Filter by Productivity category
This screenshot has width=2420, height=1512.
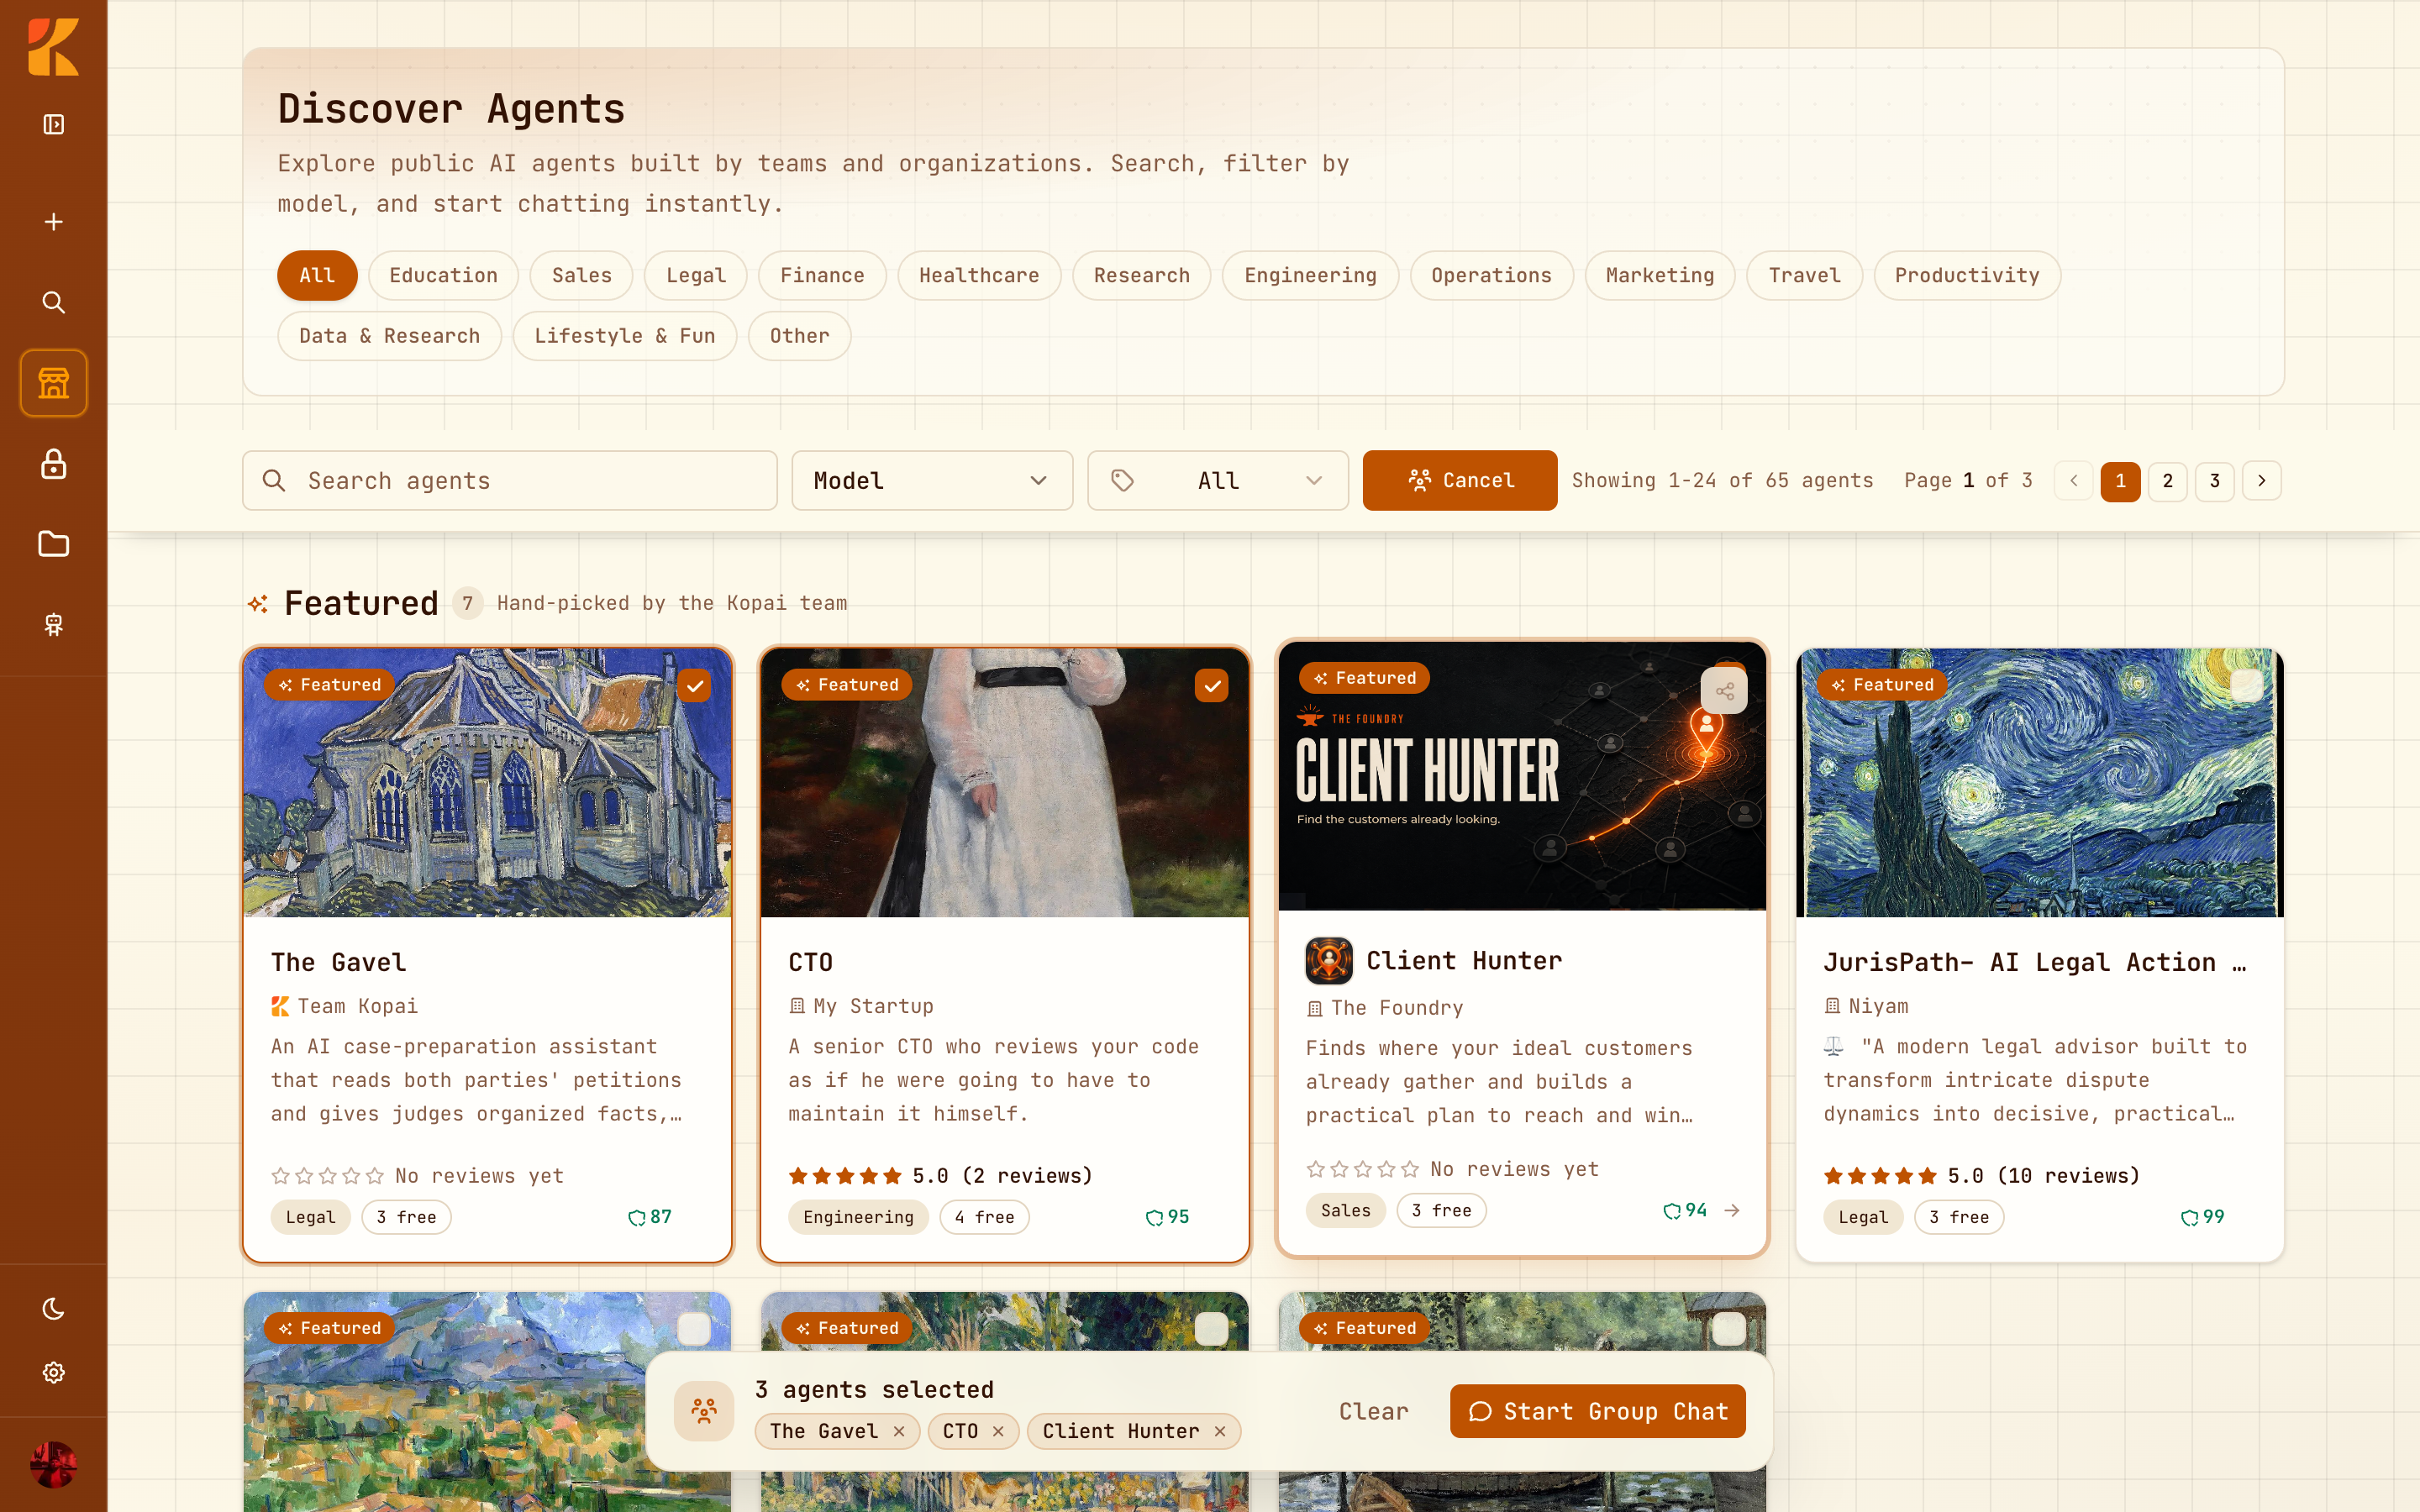(x=1967, y=275)
